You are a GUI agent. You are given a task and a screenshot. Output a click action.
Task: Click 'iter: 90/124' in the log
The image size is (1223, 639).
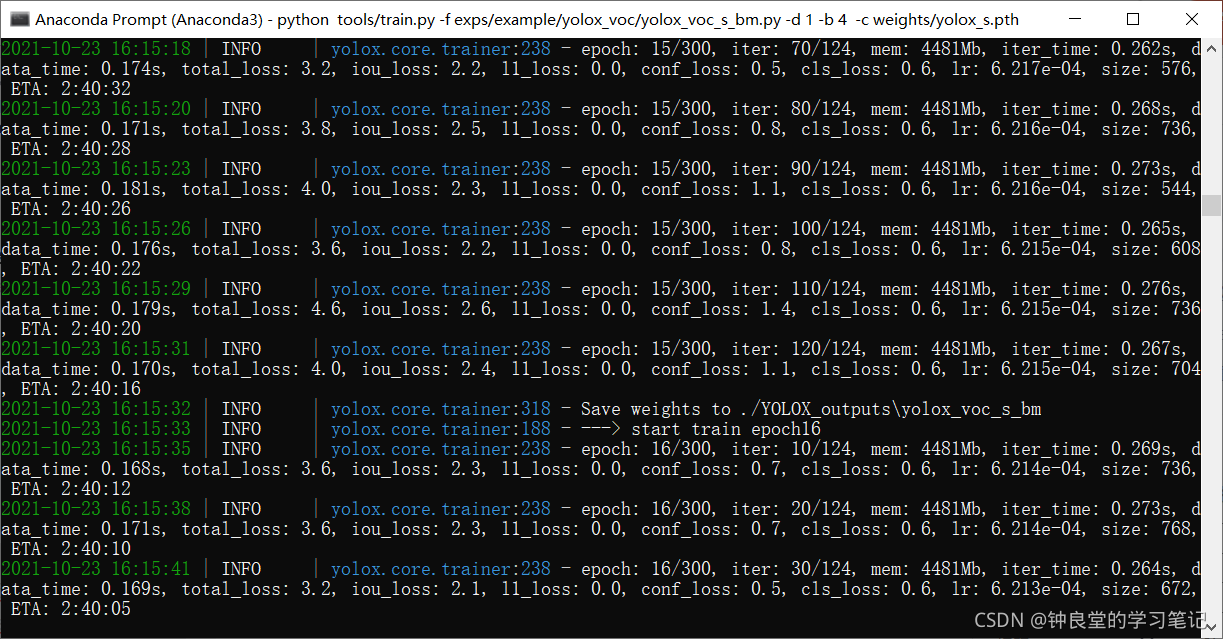pyautogui.click(x=791, y=169)
